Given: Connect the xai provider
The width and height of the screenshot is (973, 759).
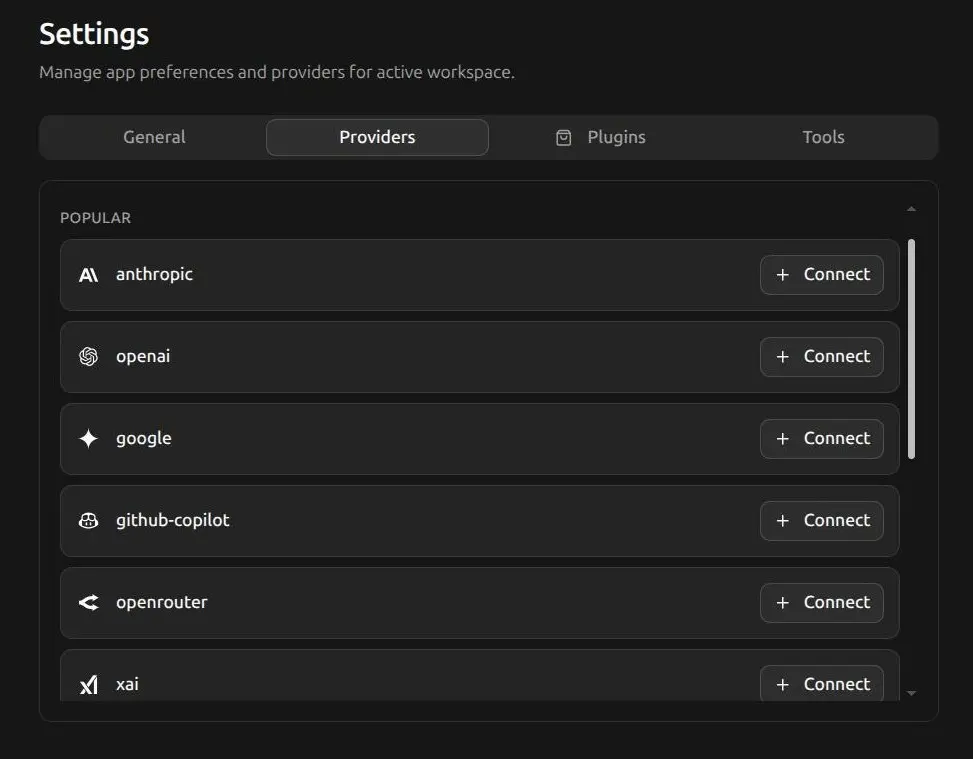Looking at the screenshot, I should pos(822,683).
